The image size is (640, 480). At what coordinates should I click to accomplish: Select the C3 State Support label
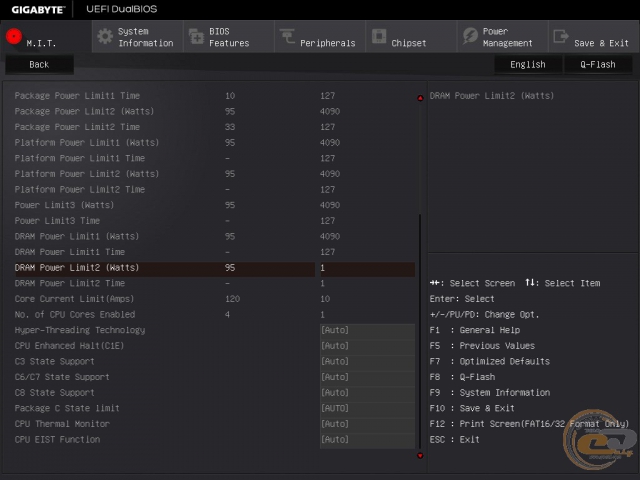55,361
